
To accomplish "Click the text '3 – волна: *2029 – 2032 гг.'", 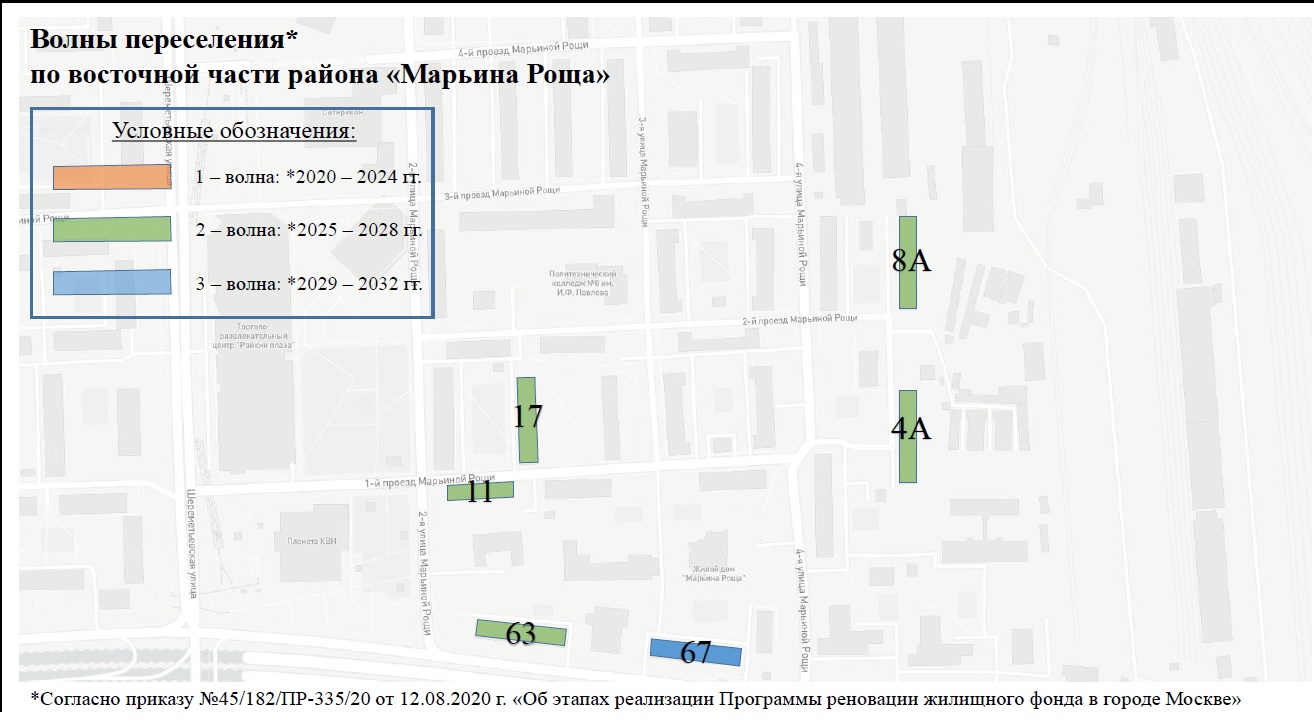I will tap(309, 283).
